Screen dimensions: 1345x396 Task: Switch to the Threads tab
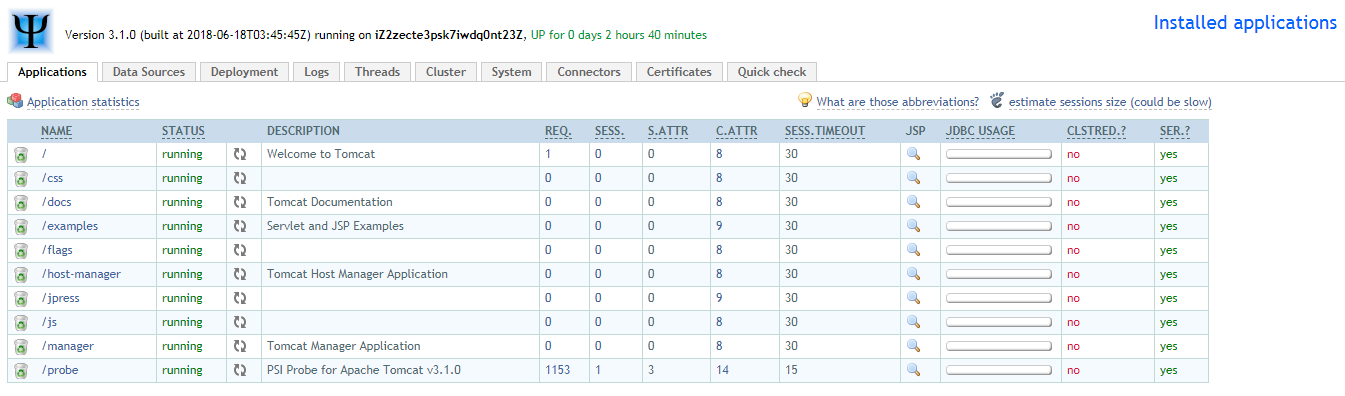click(378, 72)
